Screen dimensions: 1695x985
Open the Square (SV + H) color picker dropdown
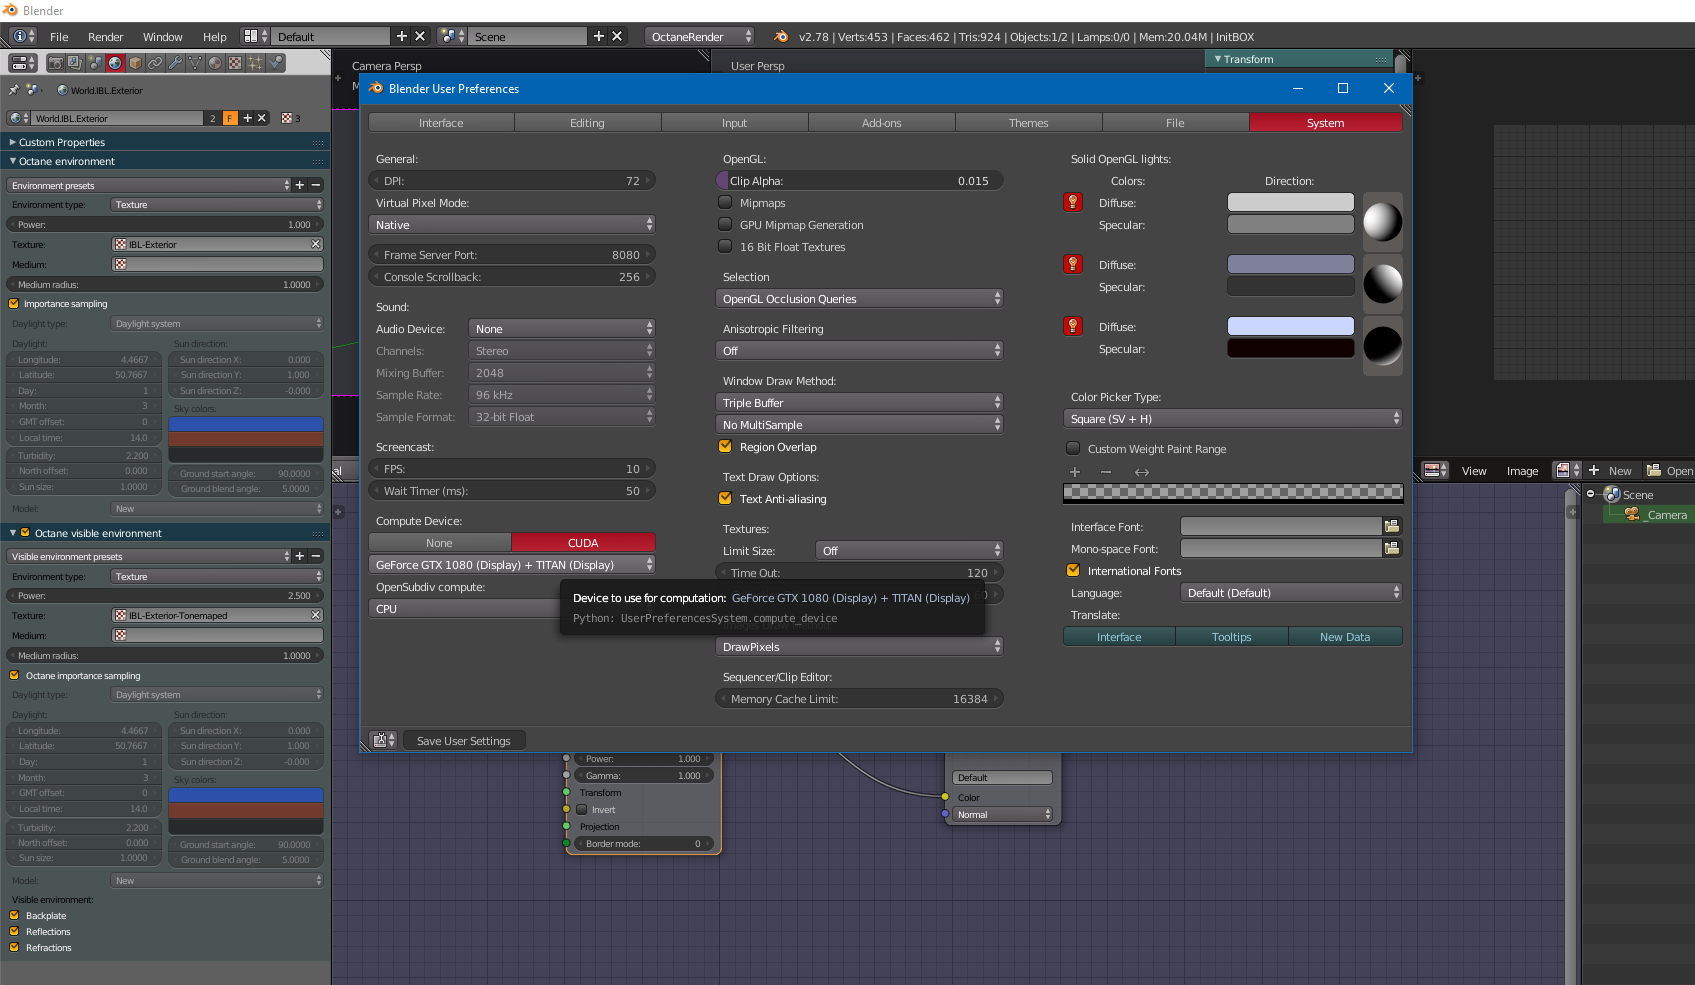point(1233,419)
